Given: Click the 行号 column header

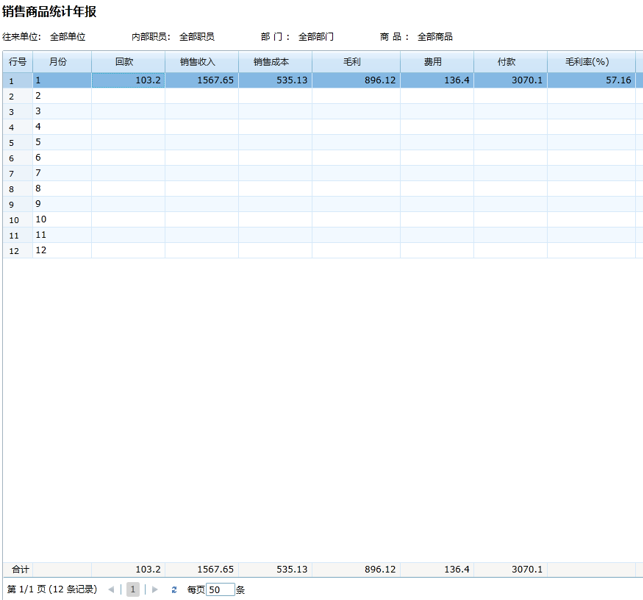Looking at the screenshot, I should point(17,62).
